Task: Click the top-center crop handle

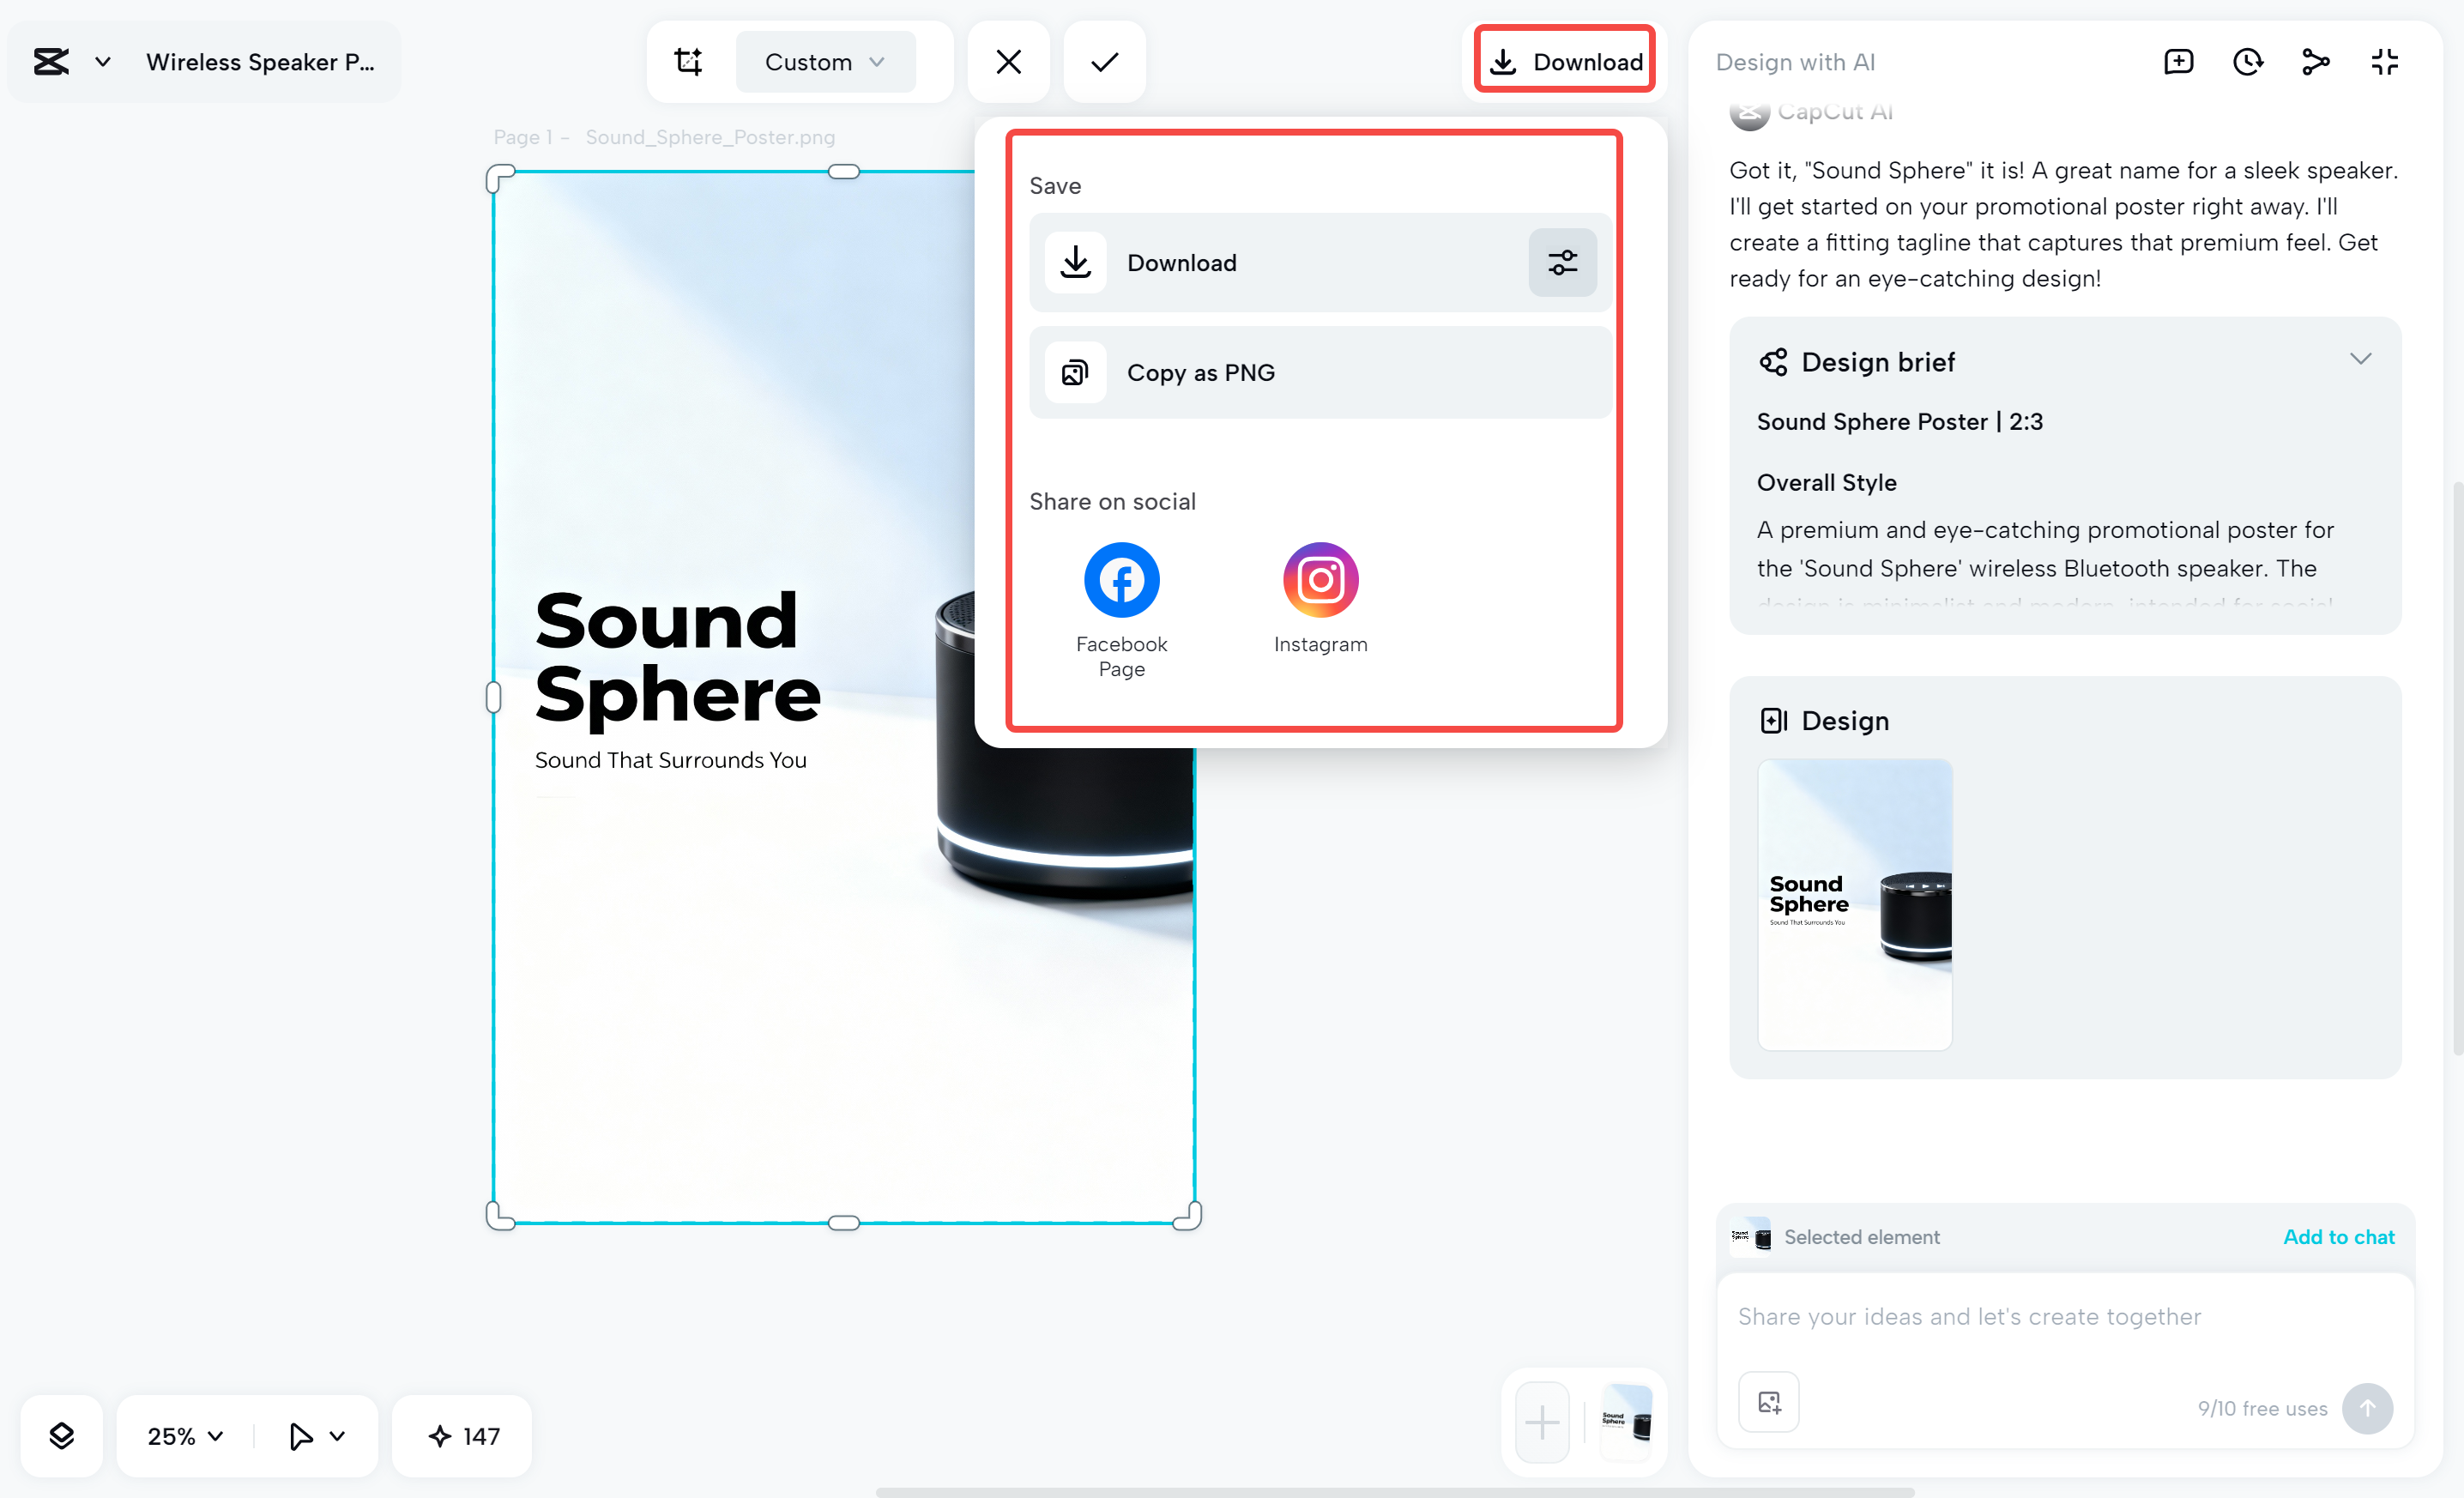Action: 844,172
